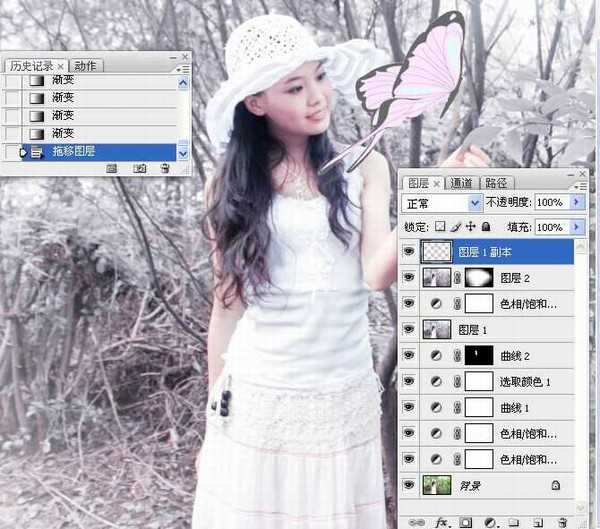This screenshot has width=600, height=529.
Task: Switch to the 动作 tab
Action: point(86,66)
